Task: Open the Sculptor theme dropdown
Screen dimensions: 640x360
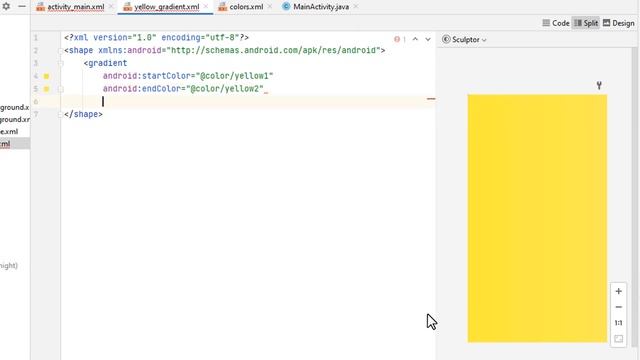Action: pyautogui.click(x=464, y=40)
